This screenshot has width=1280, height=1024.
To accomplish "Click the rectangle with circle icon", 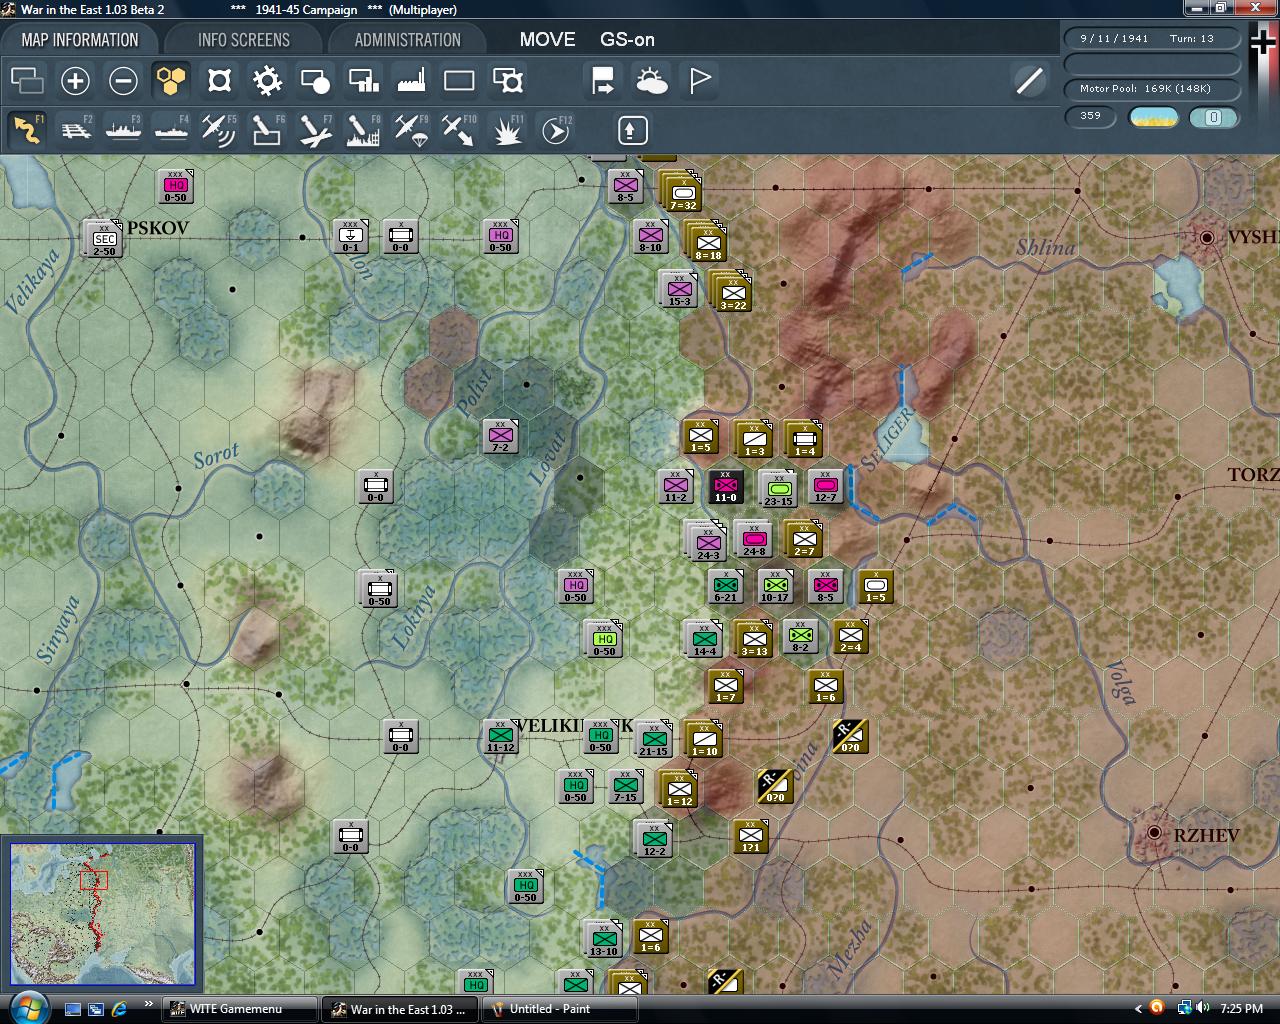I will click(x=315, y=81).
